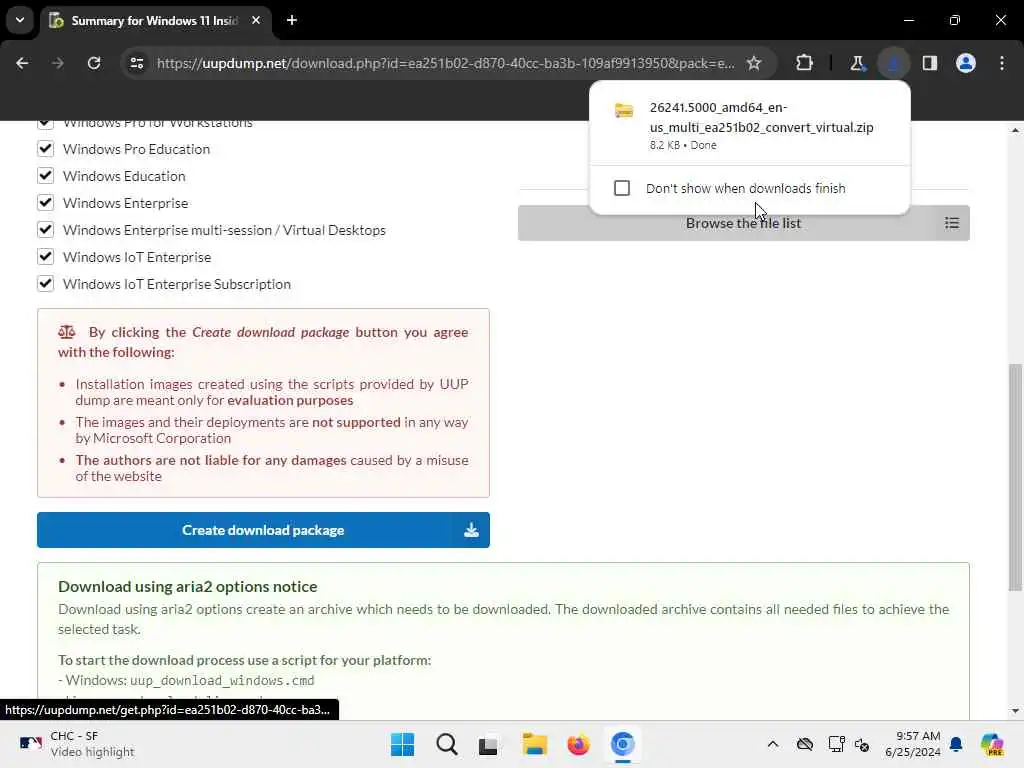Open CHC - SF widget on taskbar
The height and width of the screenshot is (768, 1024).
coord(77,744)
